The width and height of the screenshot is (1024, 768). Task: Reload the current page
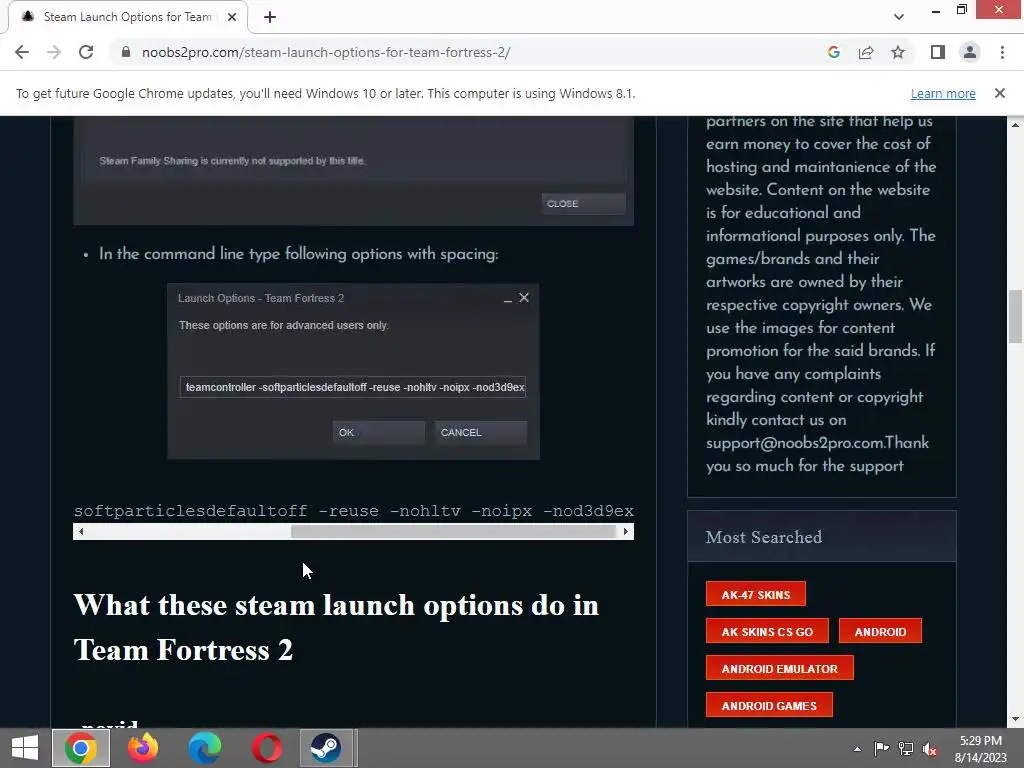click(86, 52)
